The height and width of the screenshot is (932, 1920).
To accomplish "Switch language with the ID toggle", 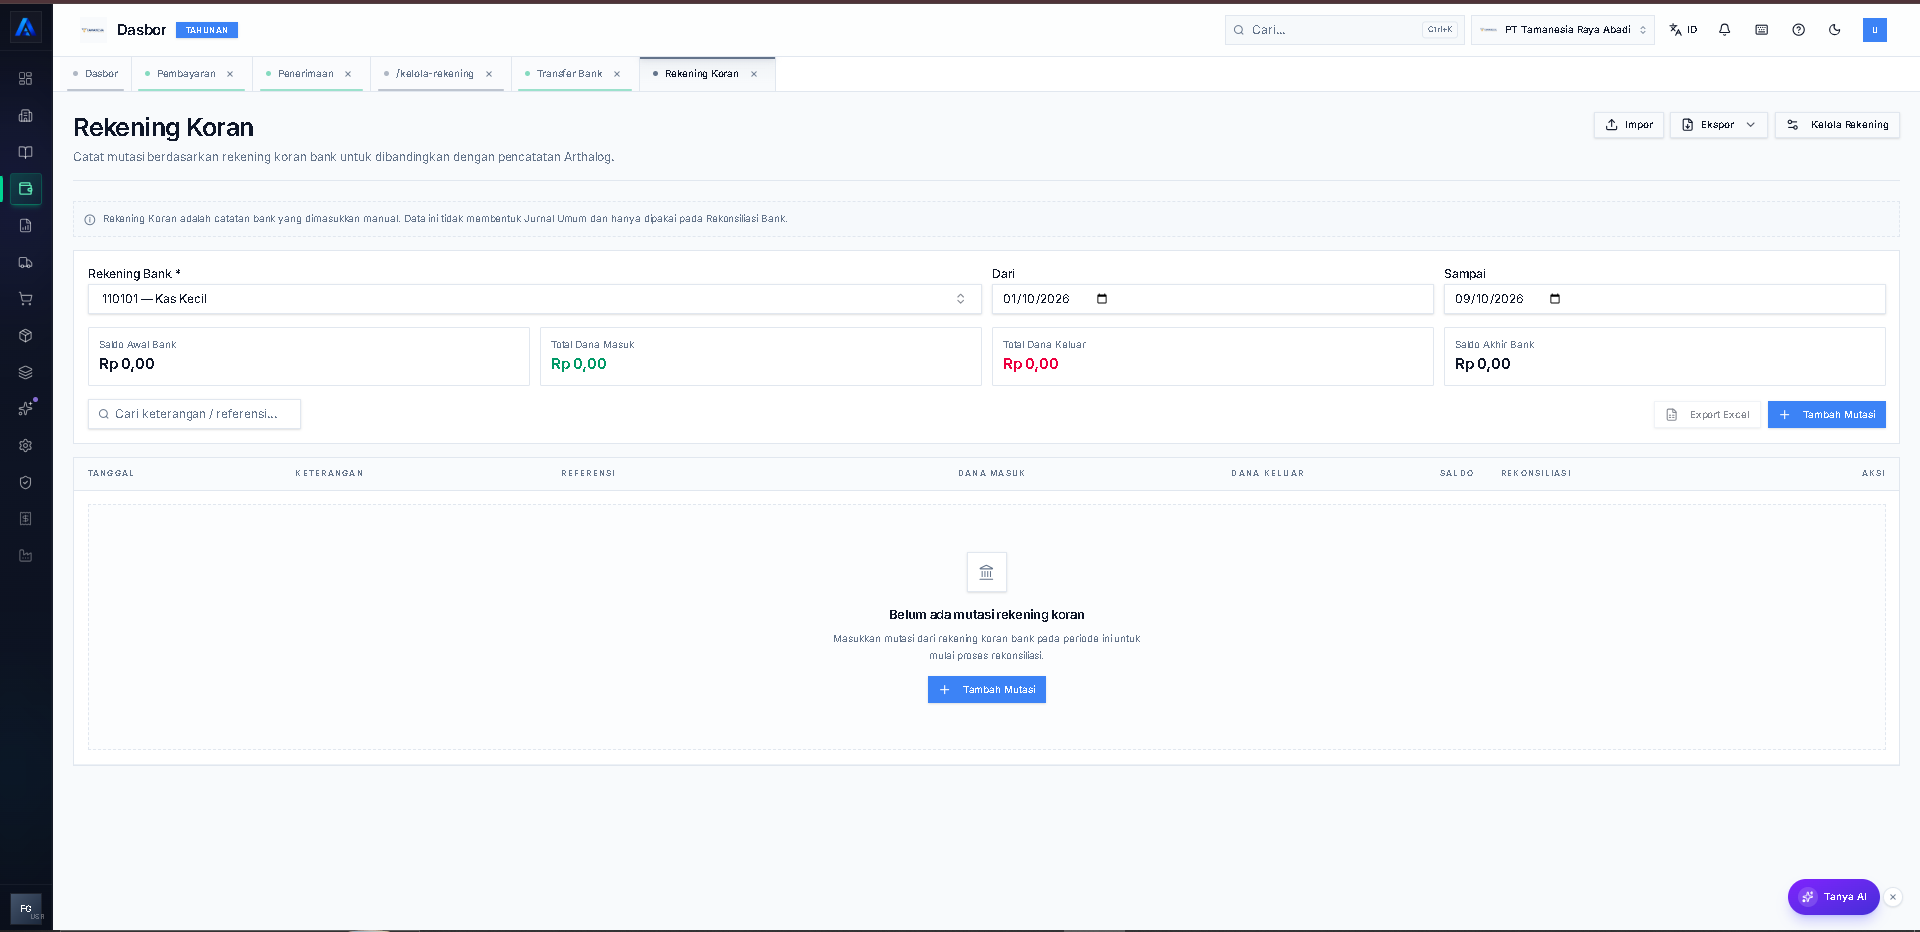I will pos(1684,30).
